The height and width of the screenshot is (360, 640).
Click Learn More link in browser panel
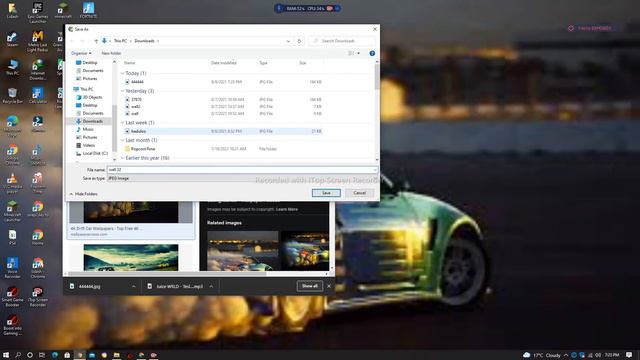coord(287,209)
